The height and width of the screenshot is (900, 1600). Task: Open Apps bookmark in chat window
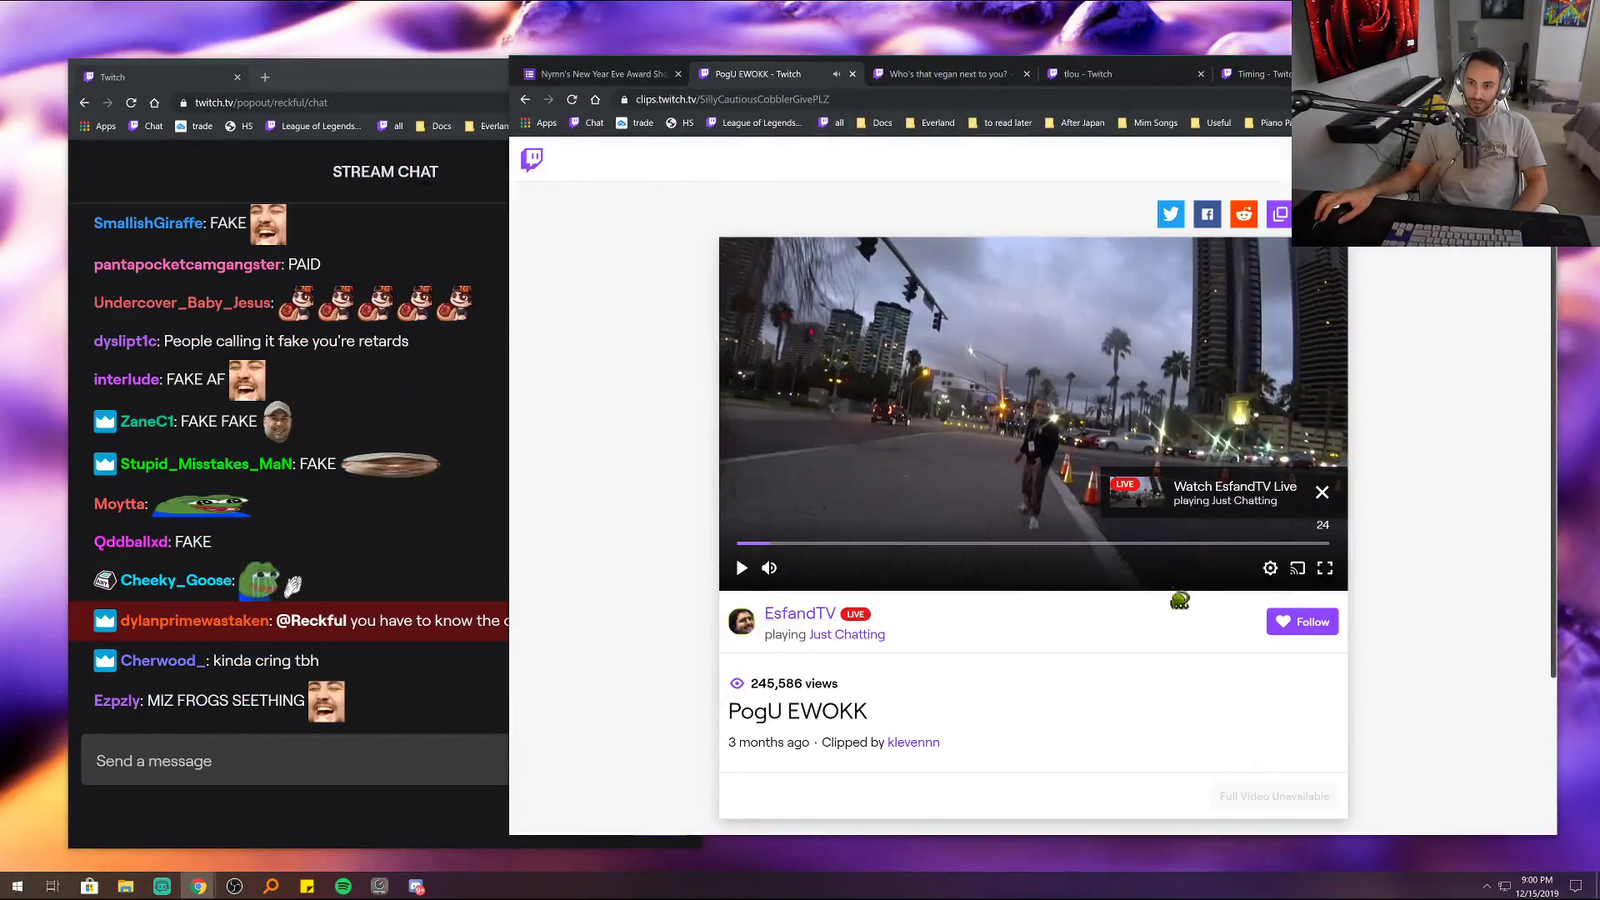[98, 126]
